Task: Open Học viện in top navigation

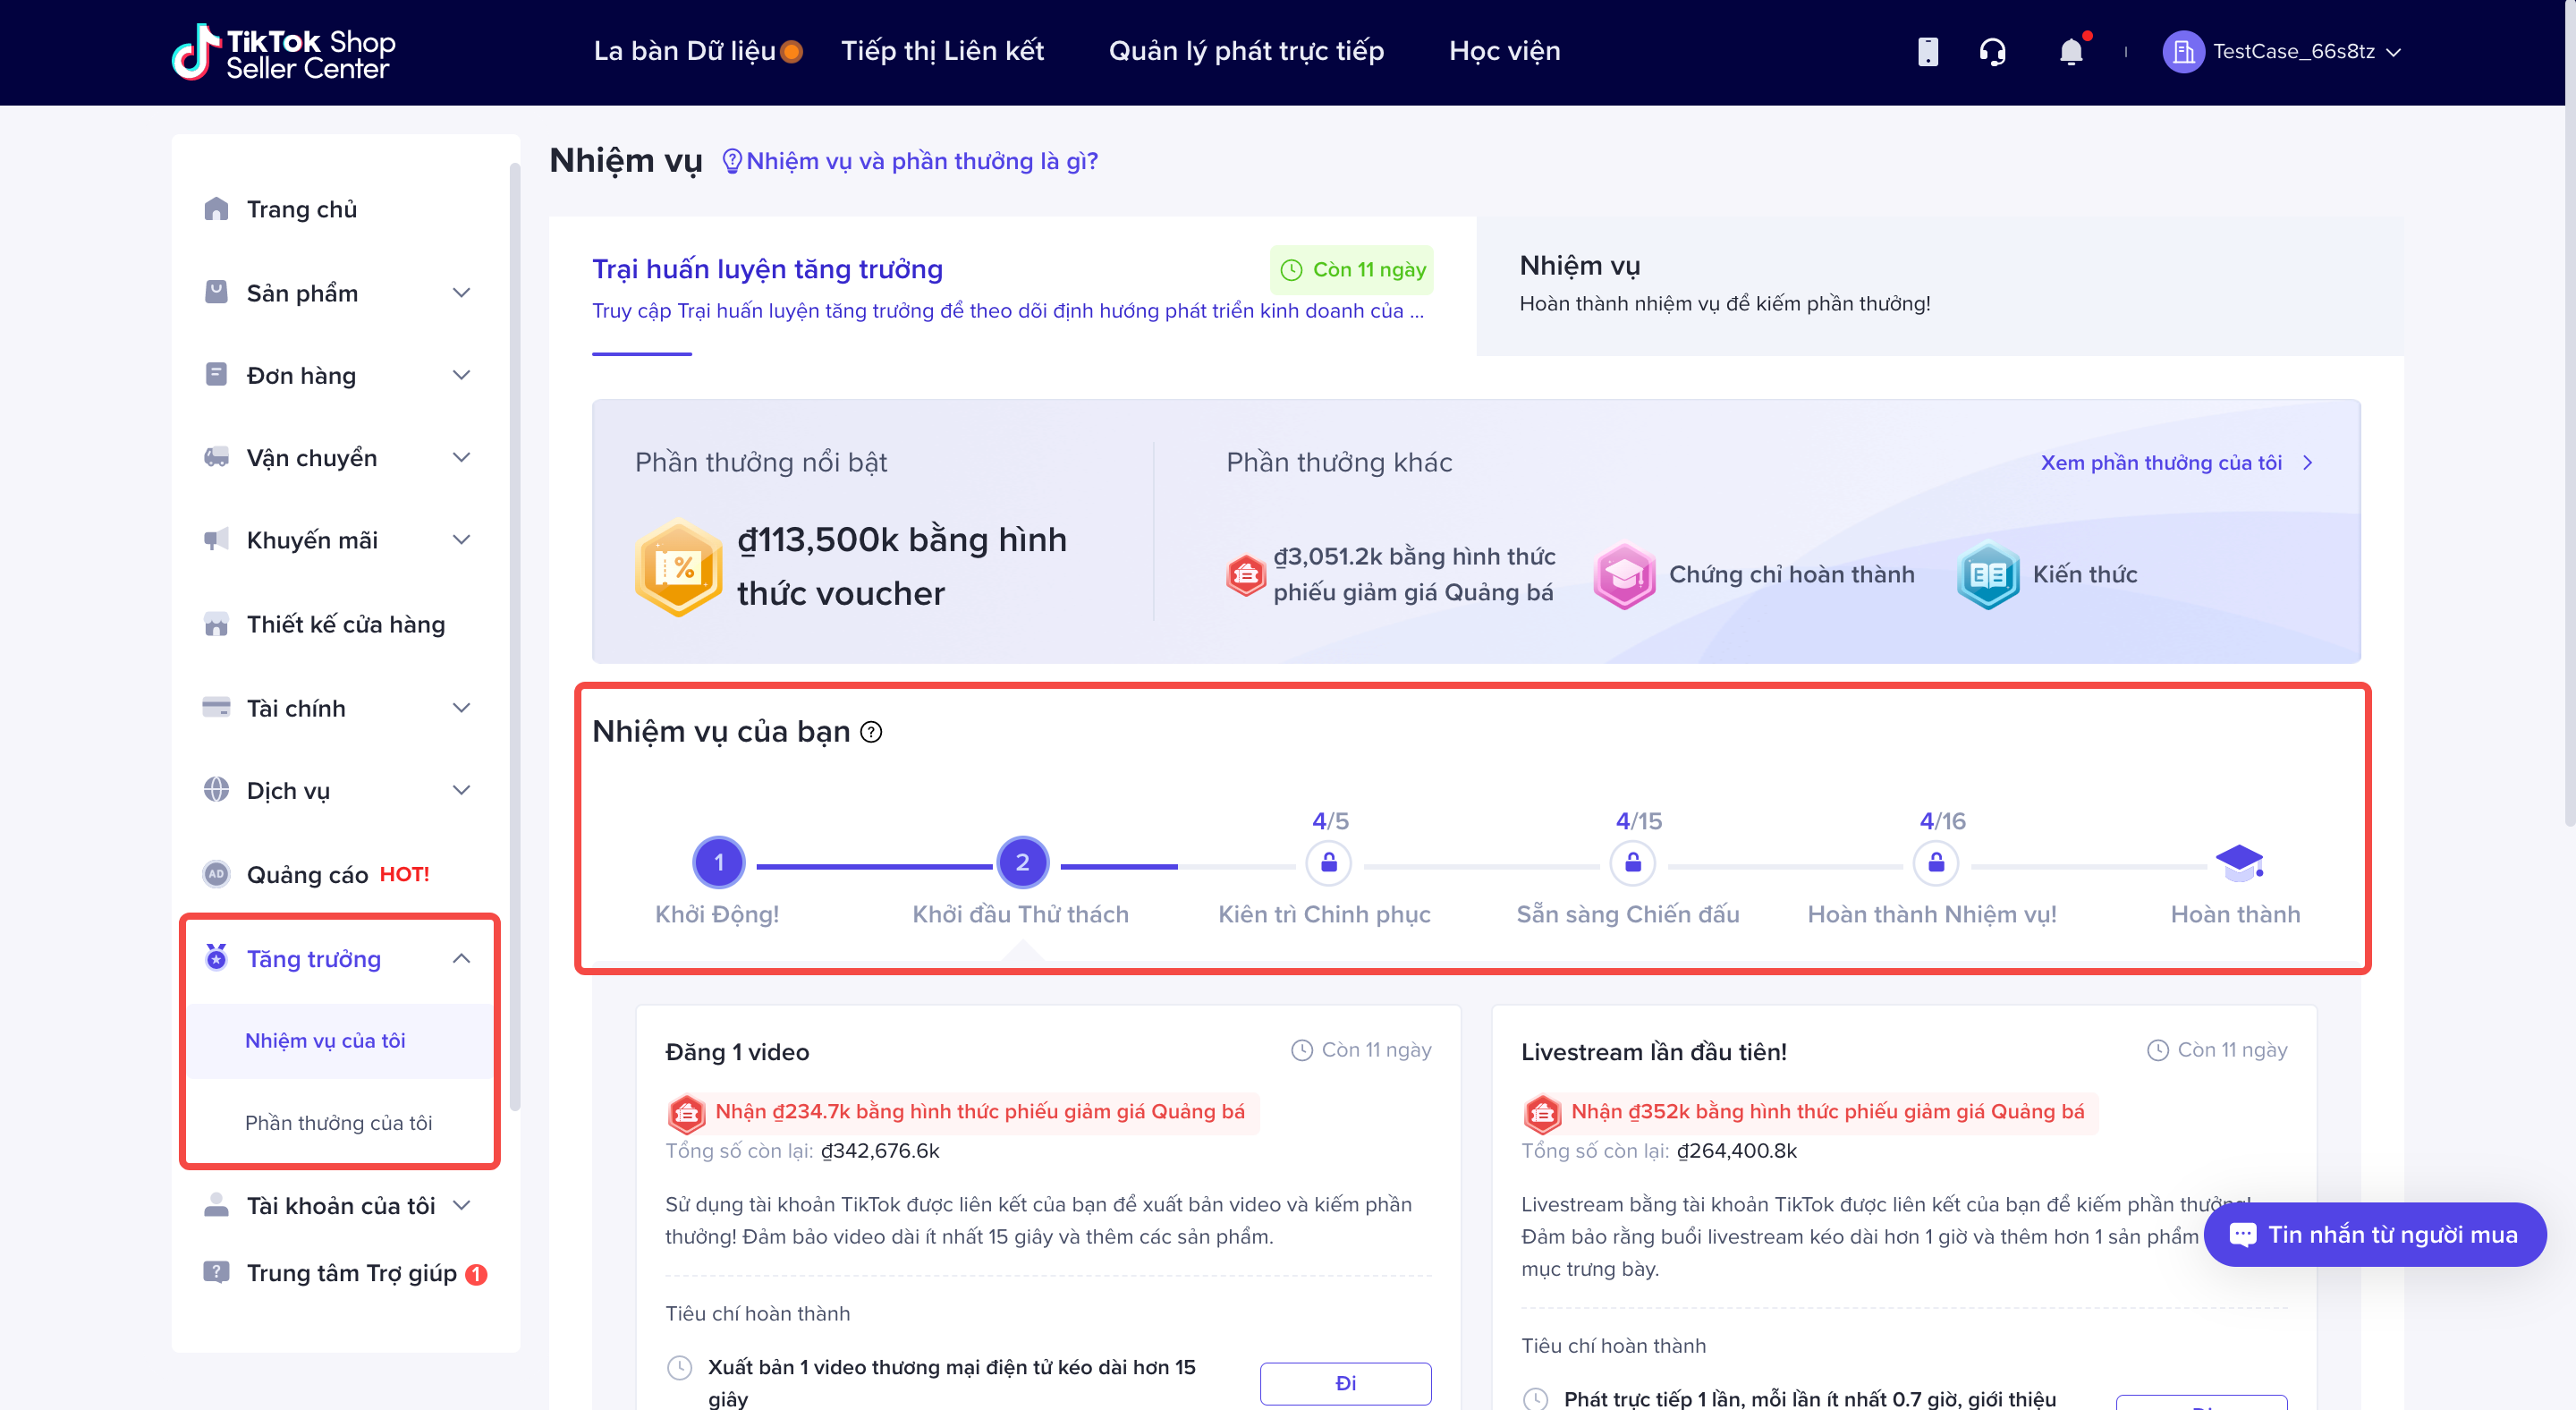Action: point(1504,51)
